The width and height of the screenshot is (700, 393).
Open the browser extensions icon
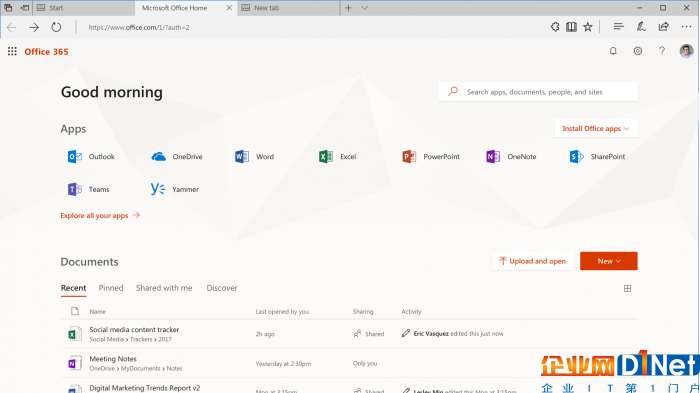click(x=555, y=27)
